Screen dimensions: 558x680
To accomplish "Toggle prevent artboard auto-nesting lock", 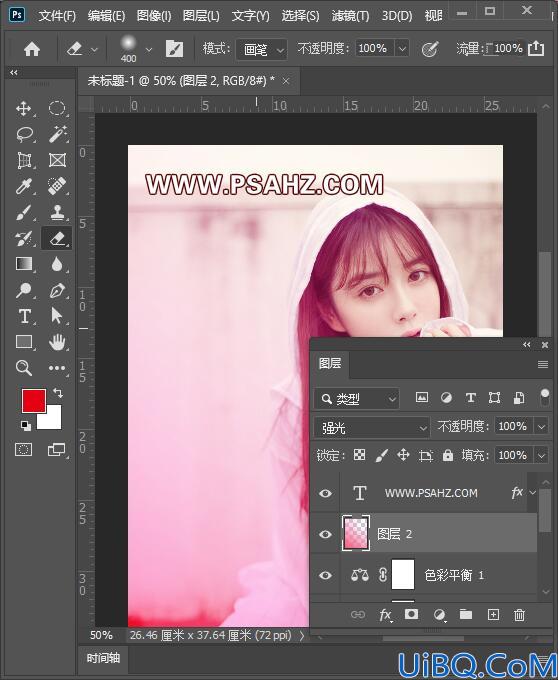I will coord(426,455).
